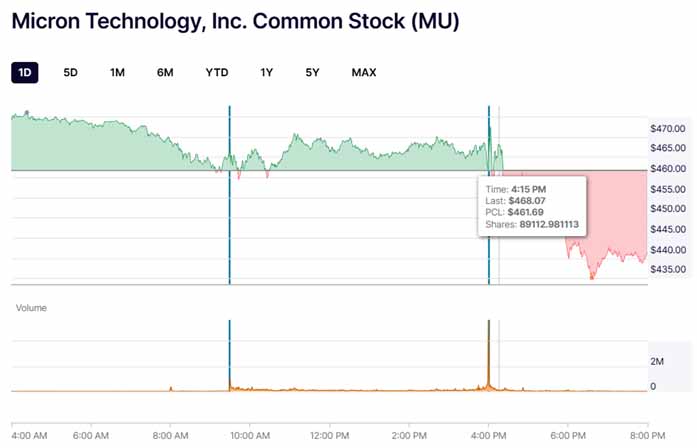697x448 pixels.
Task: Click the red after-hours low point near 6:30 PM
Action: tap(592, 277)
